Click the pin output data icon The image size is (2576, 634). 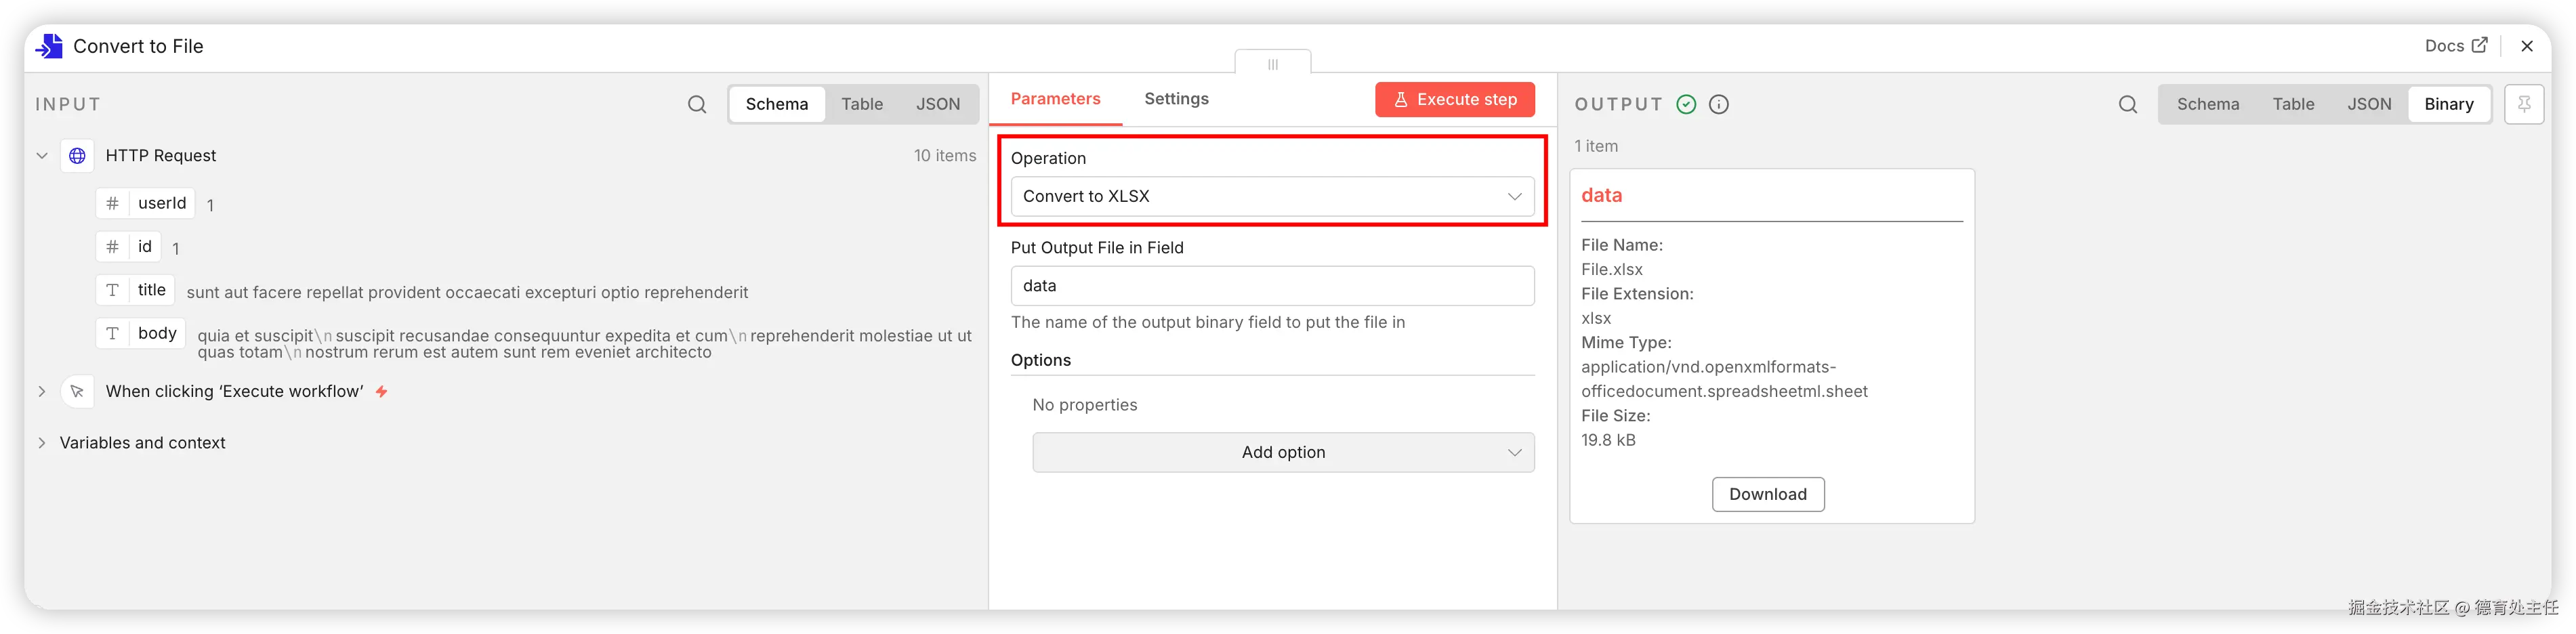[2524, 104]
